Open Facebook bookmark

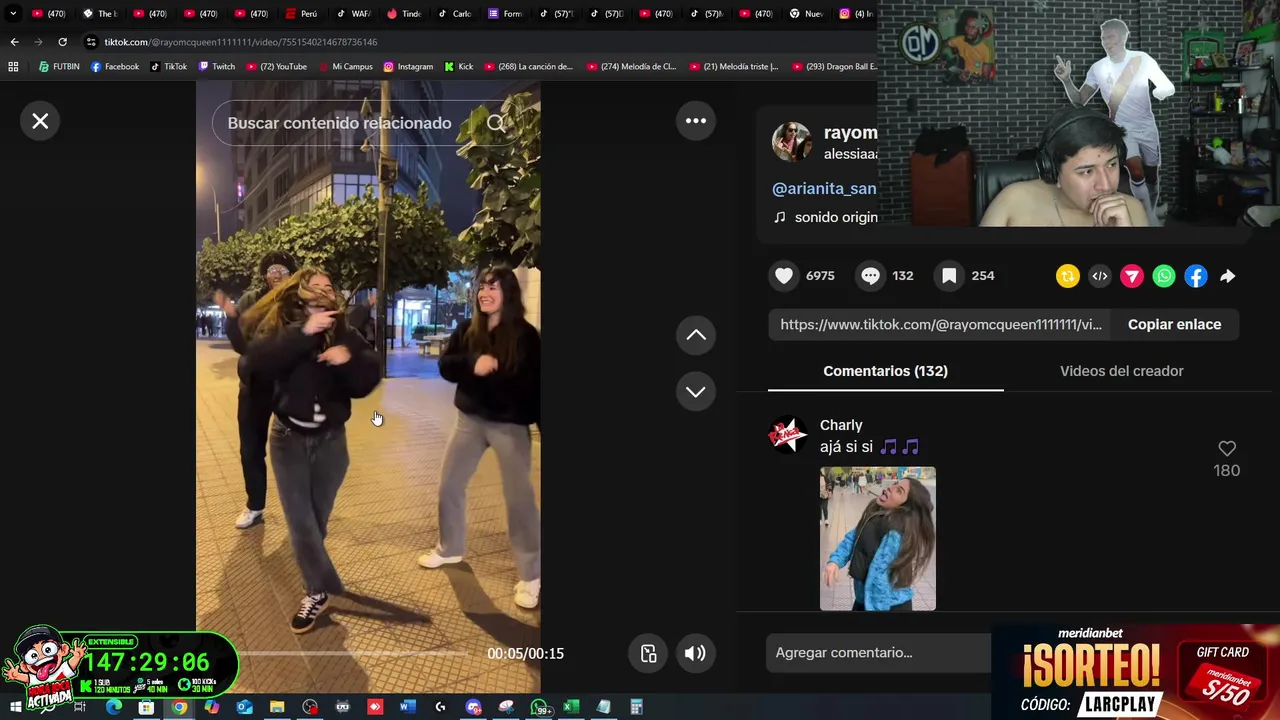coord(115,67)
